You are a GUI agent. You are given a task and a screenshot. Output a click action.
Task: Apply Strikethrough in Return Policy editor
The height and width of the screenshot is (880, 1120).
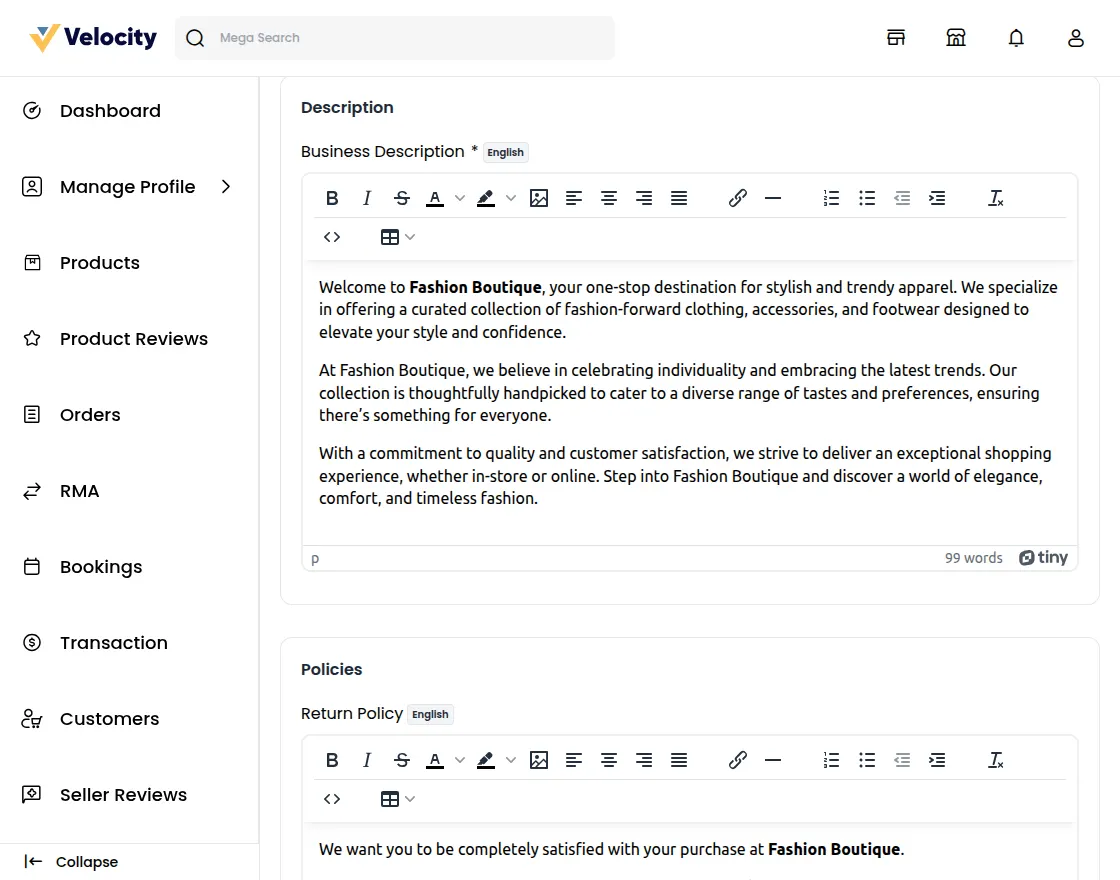[x=401, y=760]
